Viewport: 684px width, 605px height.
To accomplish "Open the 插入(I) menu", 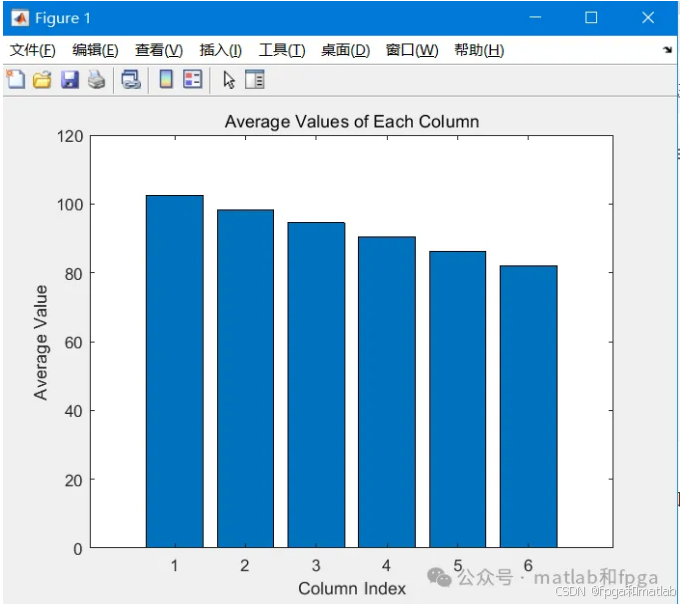I will (x=221, y=50).
